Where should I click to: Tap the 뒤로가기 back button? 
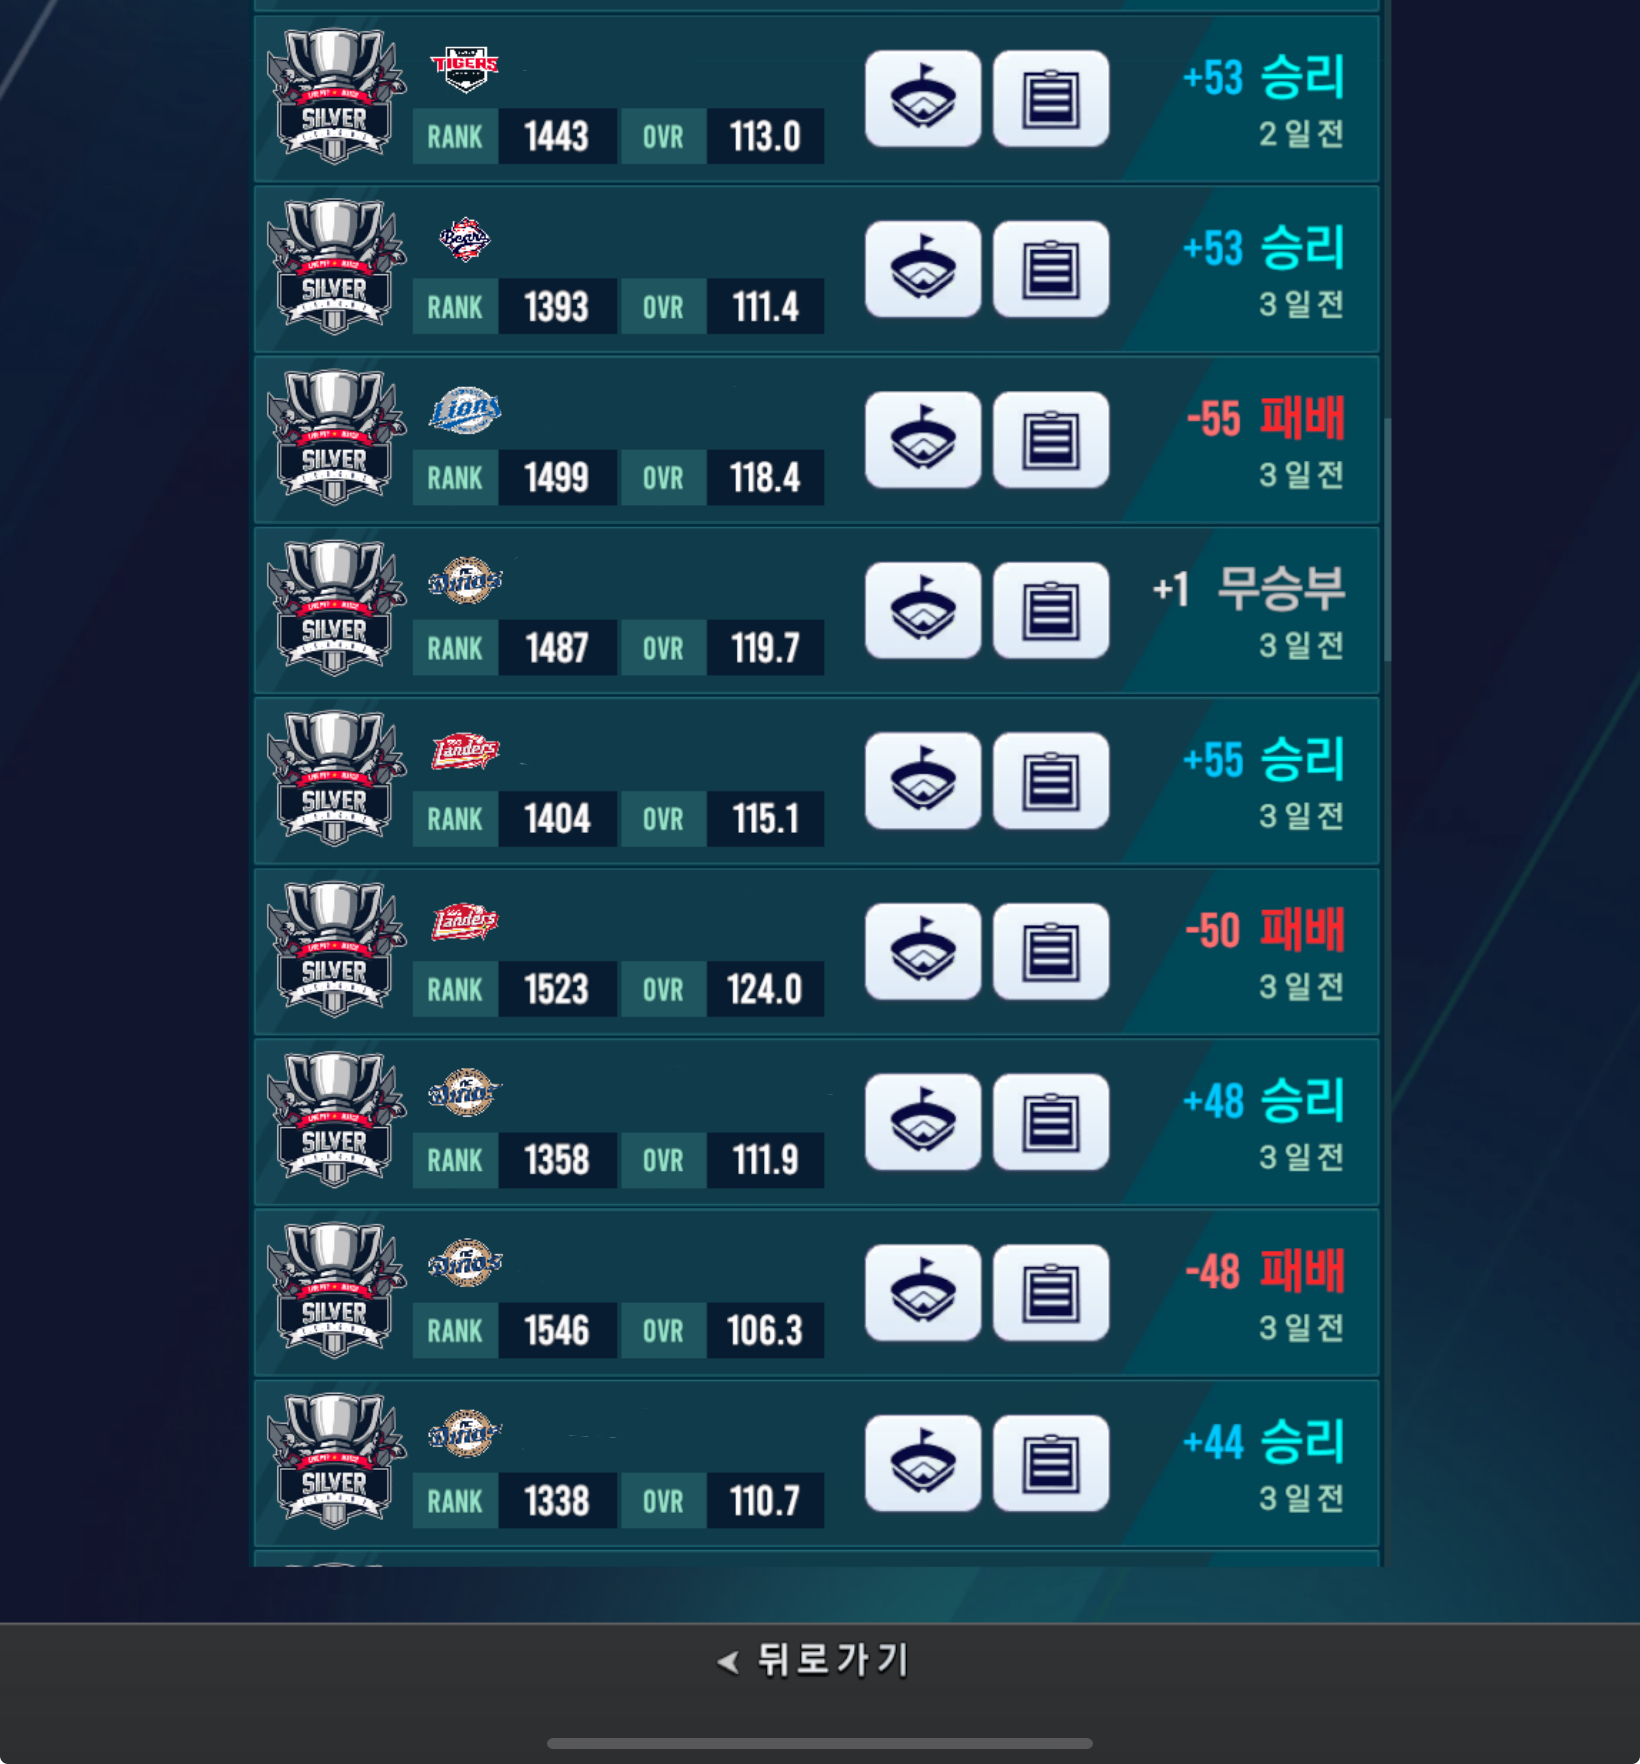point(813,1660)
